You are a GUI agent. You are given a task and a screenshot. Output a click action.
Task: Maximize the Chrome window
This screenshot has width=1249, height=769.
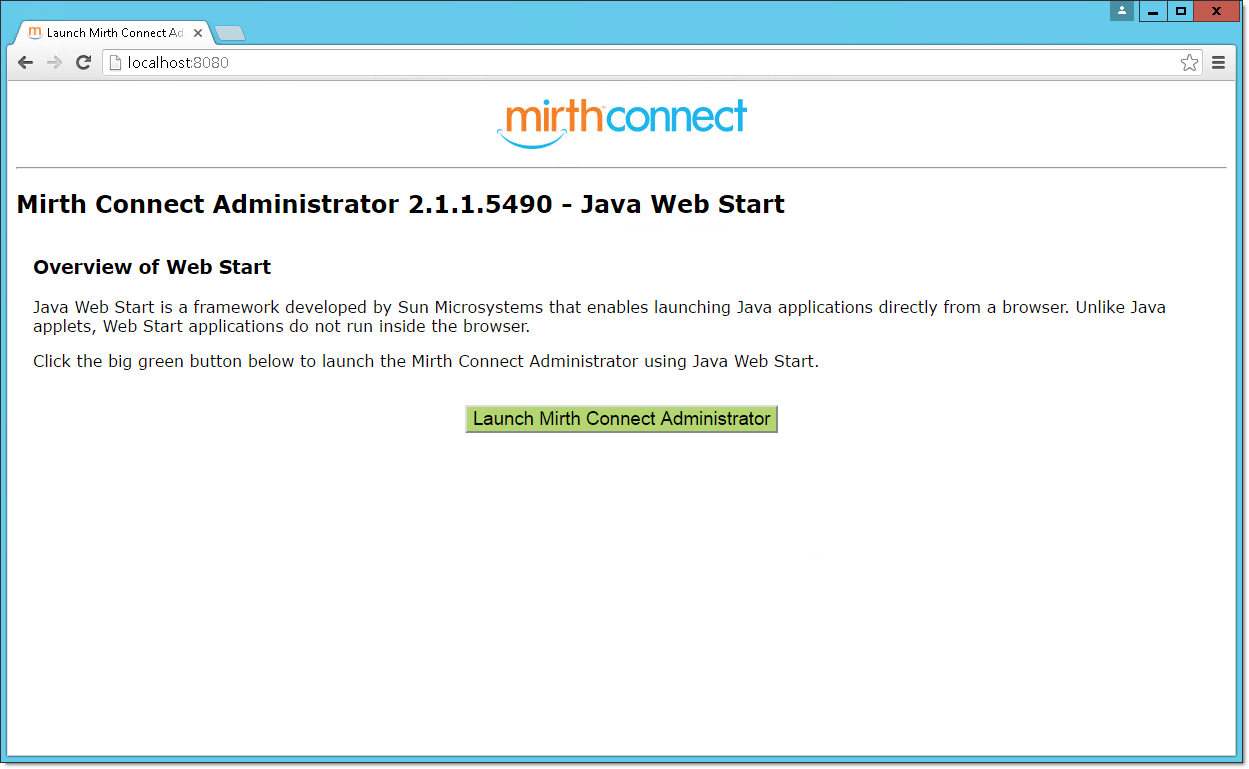pos(1181,11)
